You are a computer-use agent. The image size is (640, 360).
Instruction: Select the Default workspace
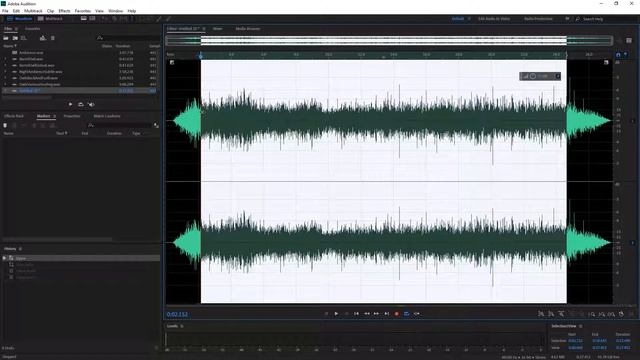tap(458, 19)
